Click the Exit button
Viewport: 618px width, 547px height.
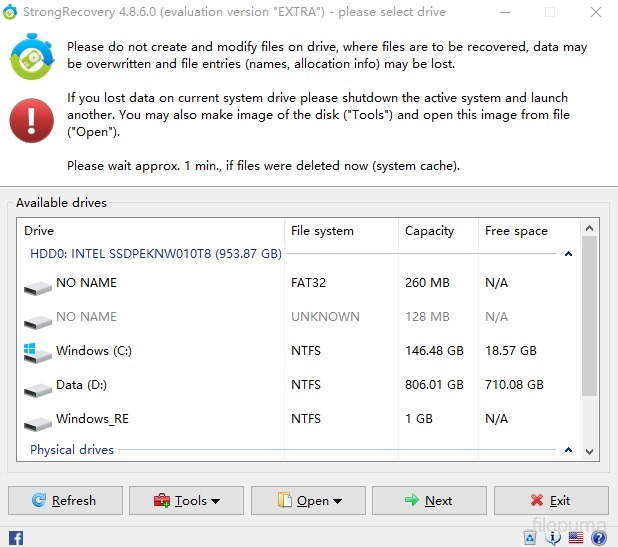tap(551, 501)
